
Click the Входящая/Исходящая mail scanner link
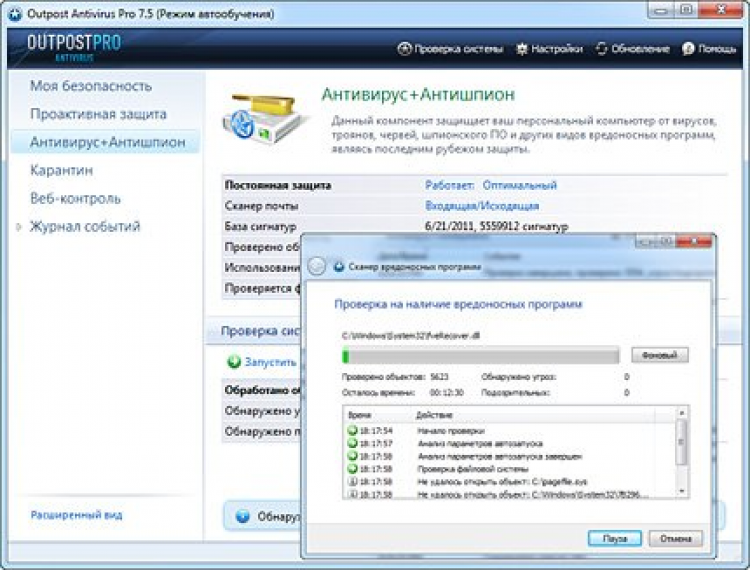point(482,206)
